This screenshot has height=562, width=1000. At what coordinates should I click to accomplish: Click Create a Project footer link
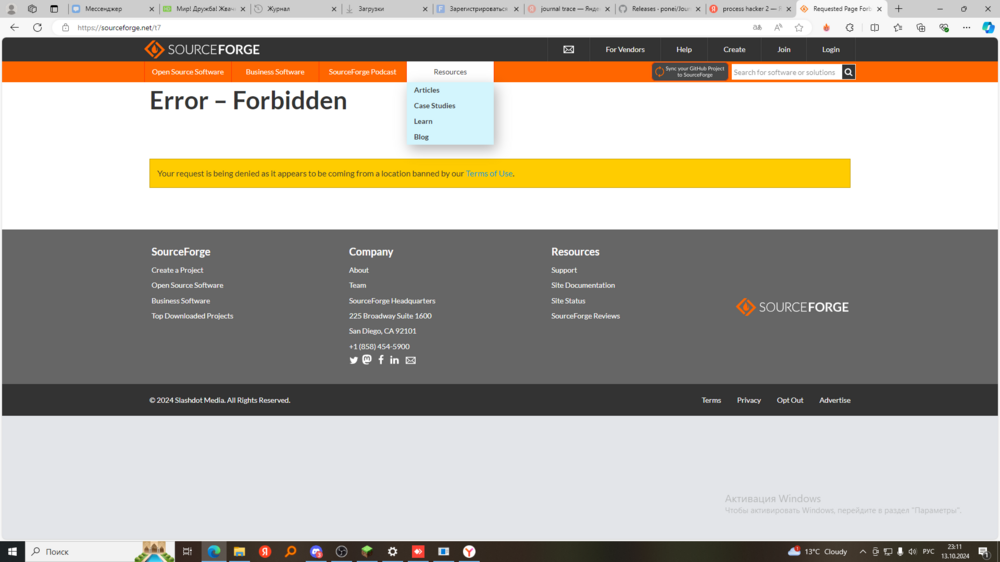[177, 270]
